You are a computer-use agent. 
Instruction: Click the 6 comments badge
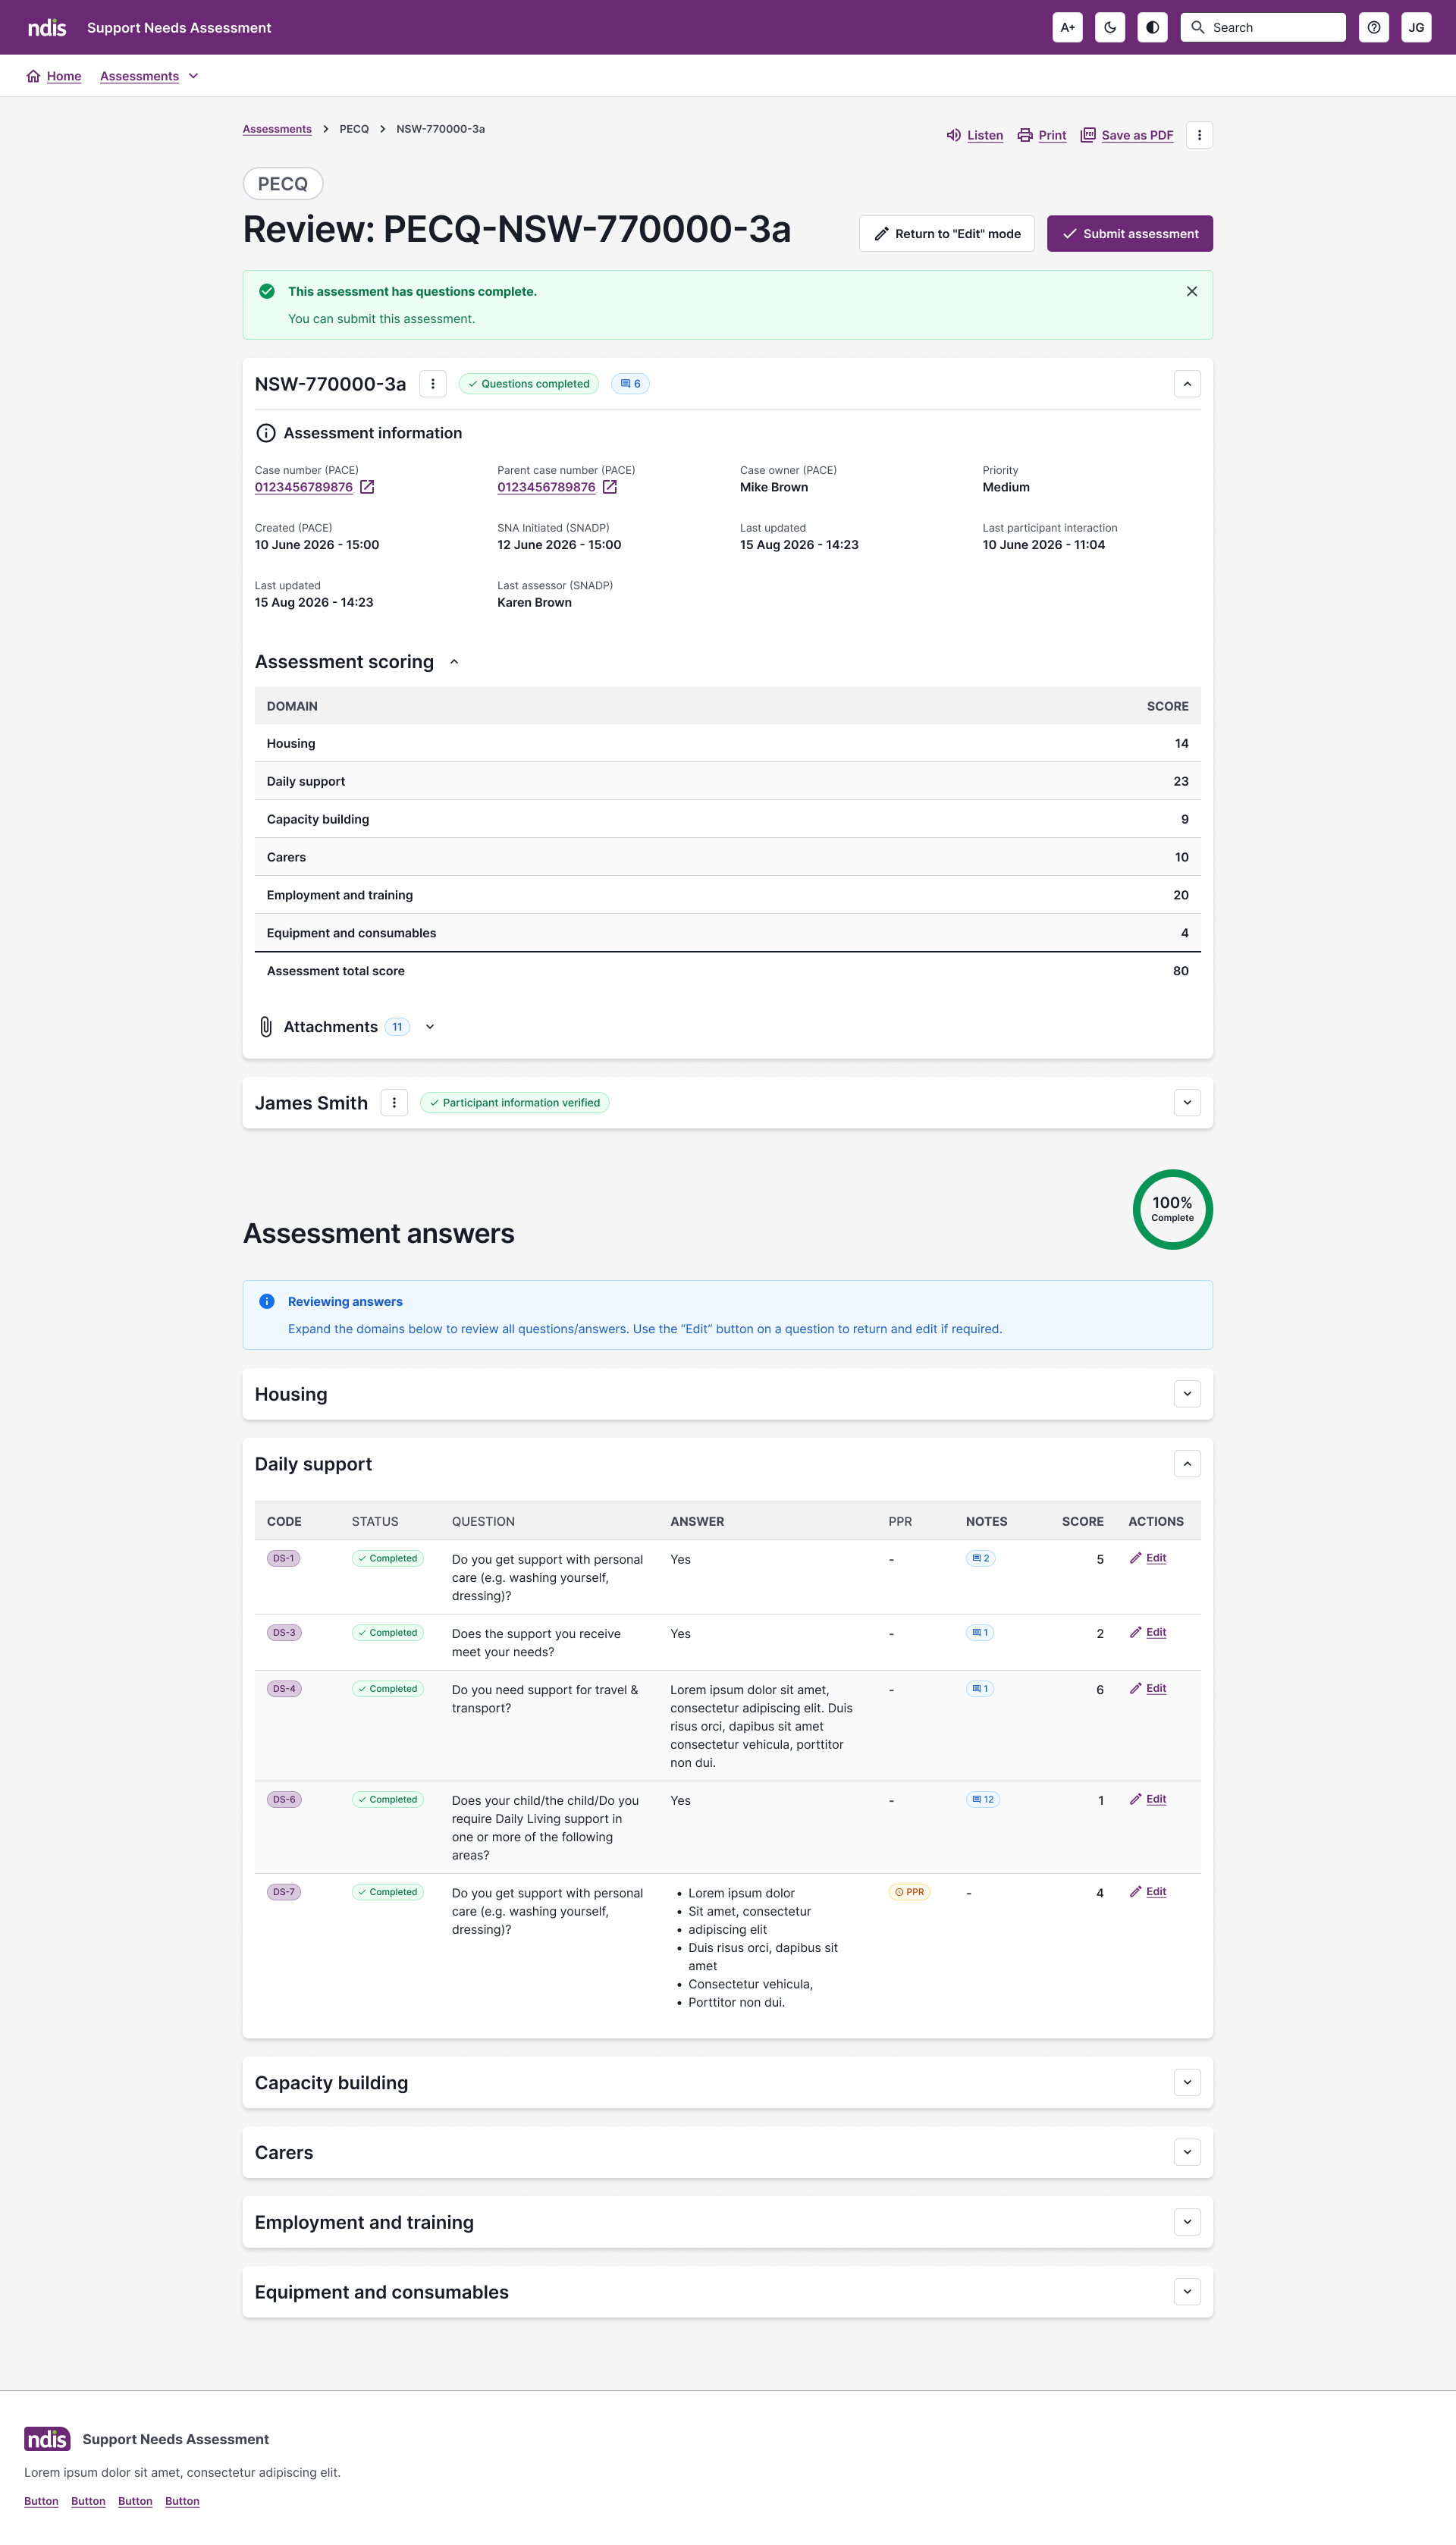(630, 384)
